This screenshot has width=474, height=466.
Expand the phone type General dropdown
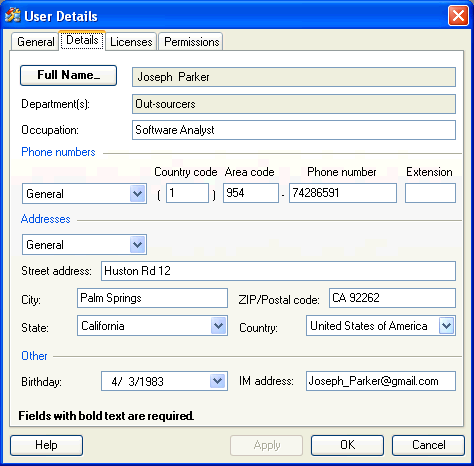pyautogui.click(x=137, y=193)
